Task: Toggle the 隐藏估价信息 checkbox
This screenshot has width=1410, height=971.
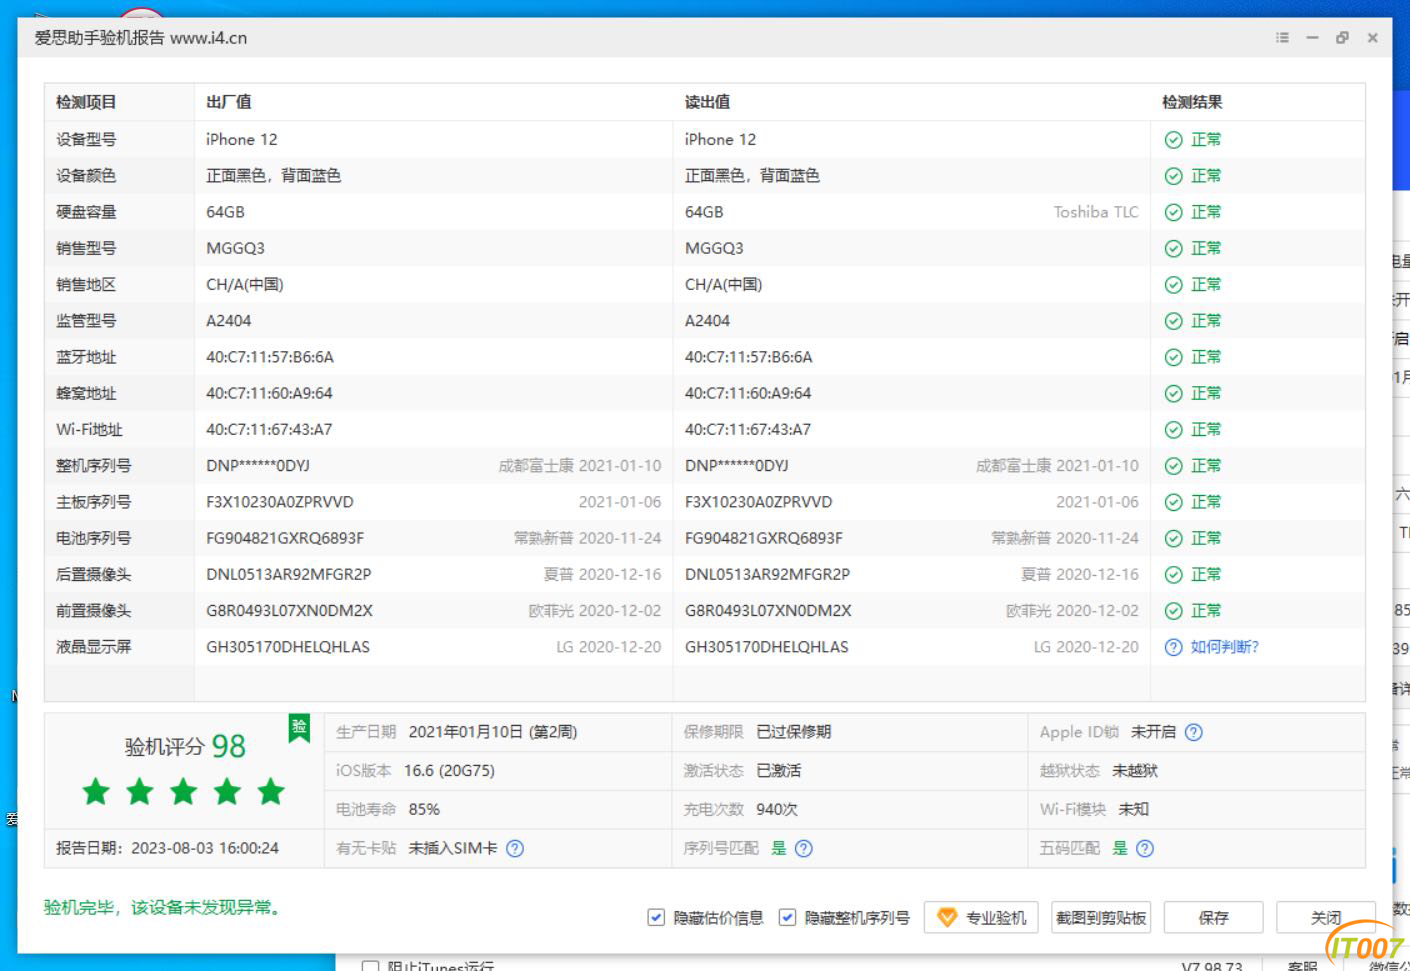Action: click(x=656, y=917)
